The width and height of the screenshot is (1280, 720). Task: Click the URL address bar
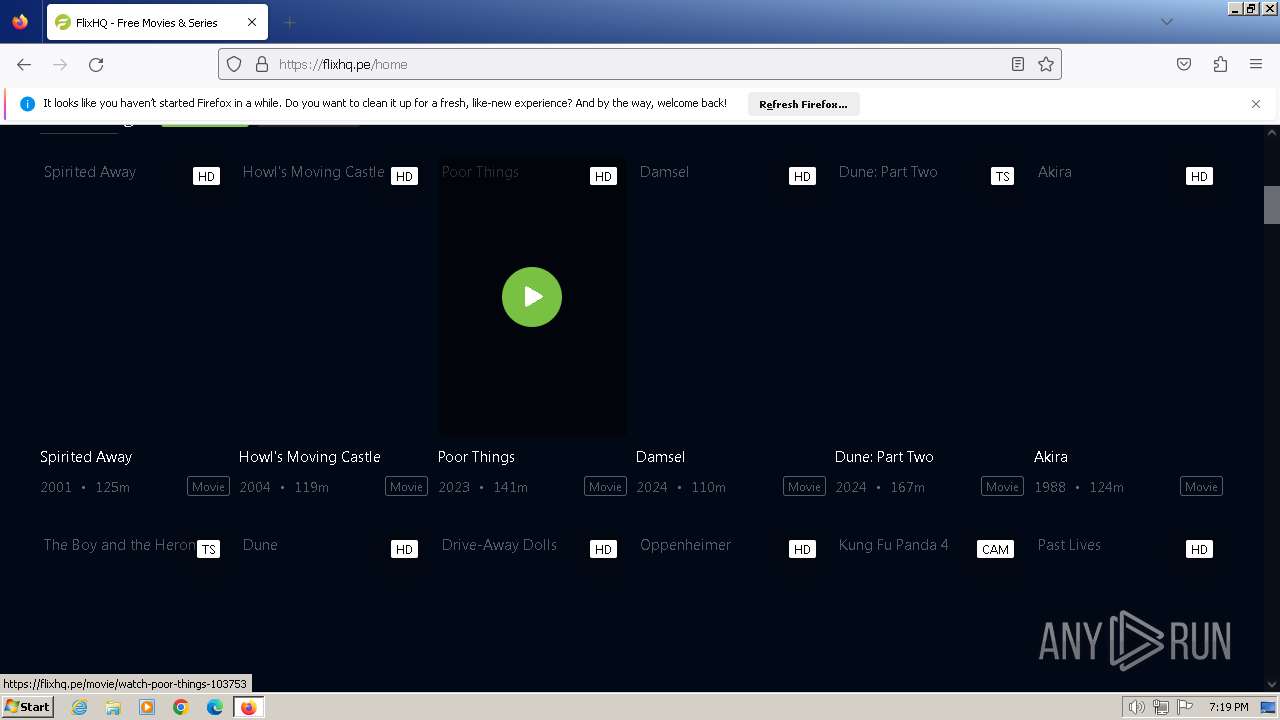(640, 64)
